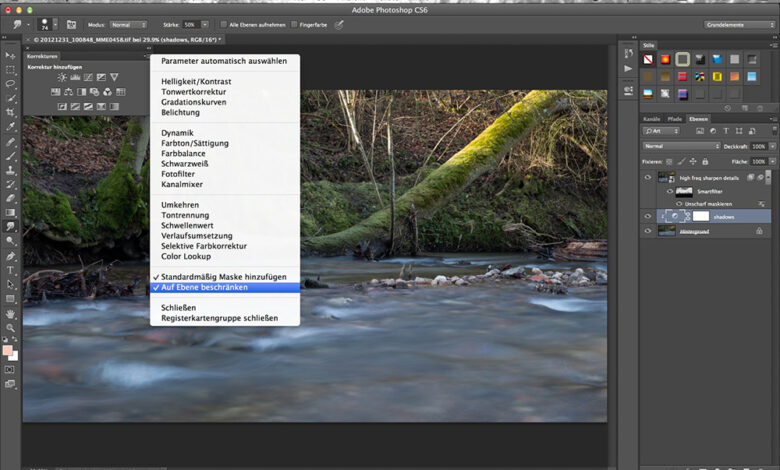Enable the Alle Ebenen aufnehmen checkbox
The width and height of the screenshot is (780, 470).
point(224,24)
